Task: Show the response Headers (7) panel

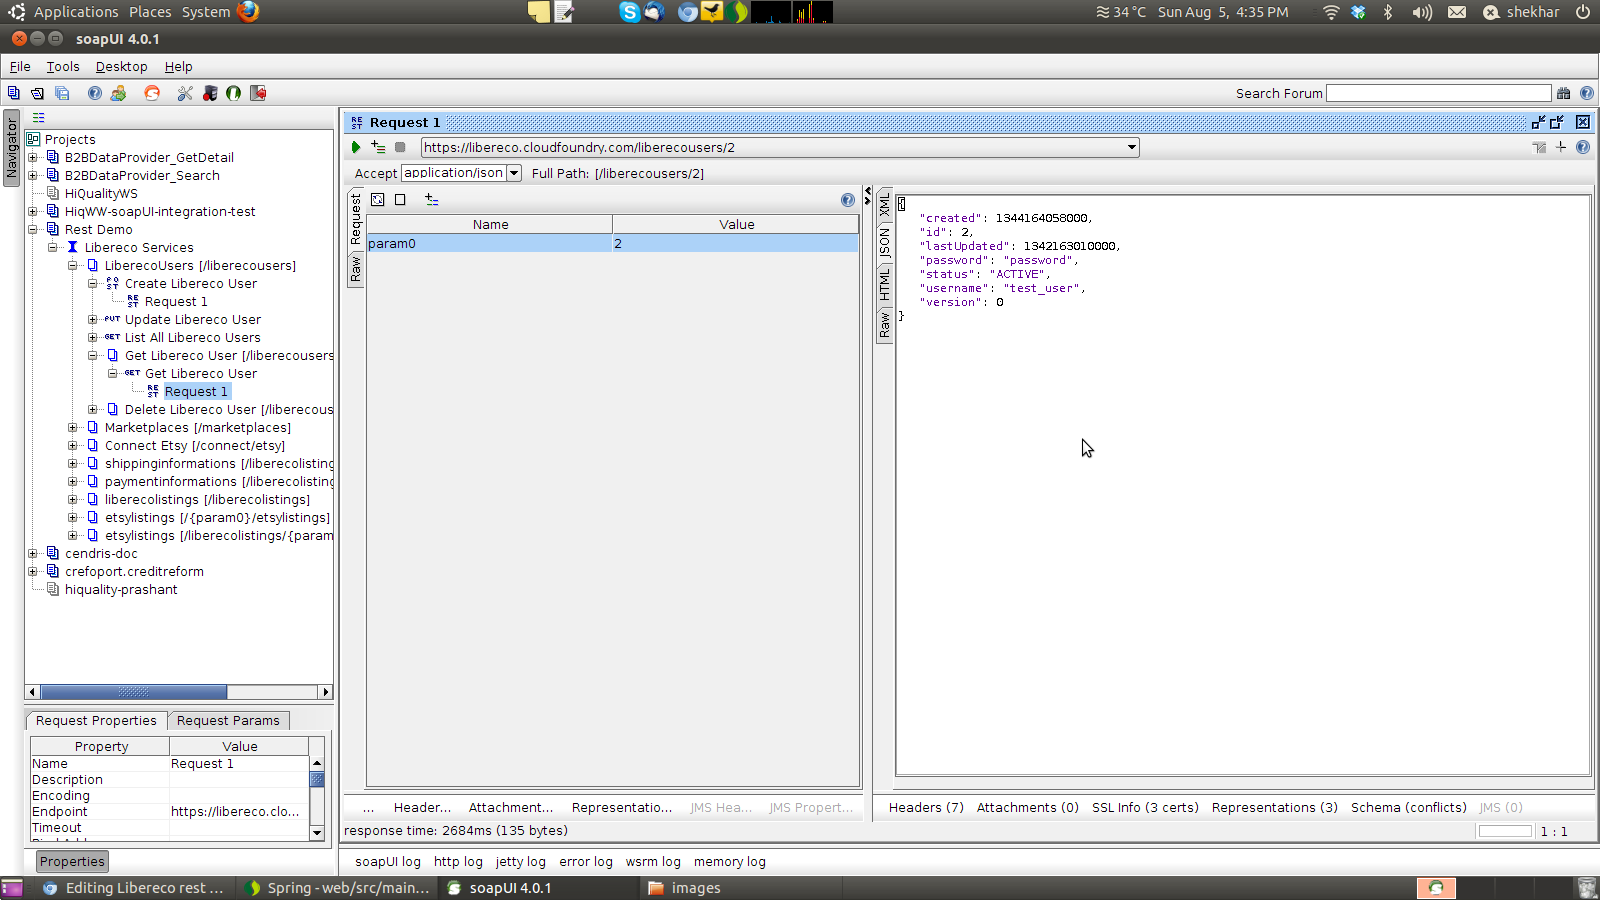Action: coord(926,808)
